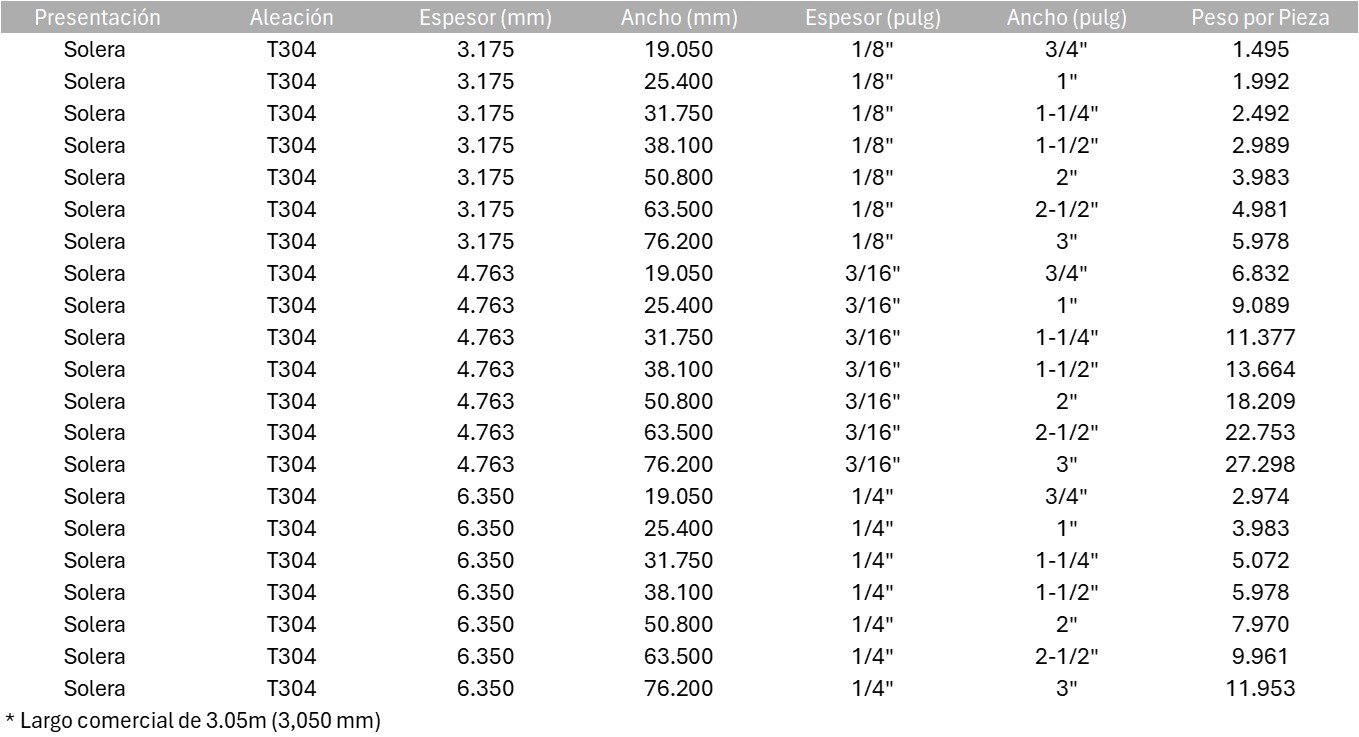
Task: Select the weight cell 9.089
Action: (1261, 305)
